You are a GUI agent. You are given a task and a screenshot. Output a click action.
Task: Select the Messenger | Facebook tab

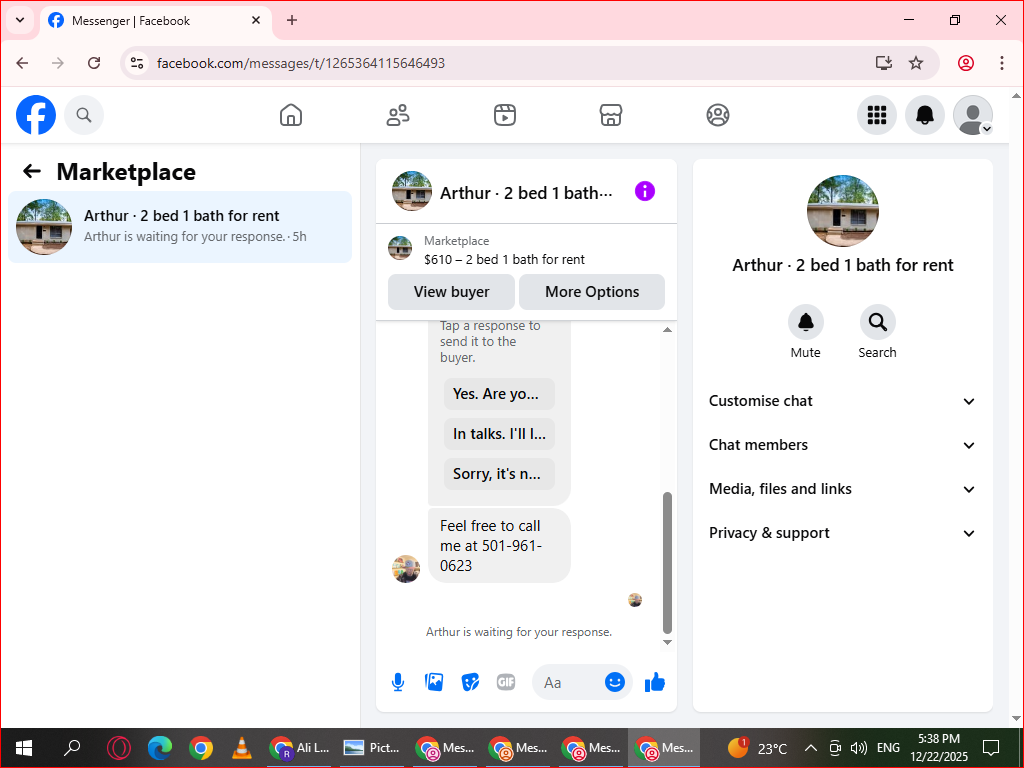click(156, 21)
